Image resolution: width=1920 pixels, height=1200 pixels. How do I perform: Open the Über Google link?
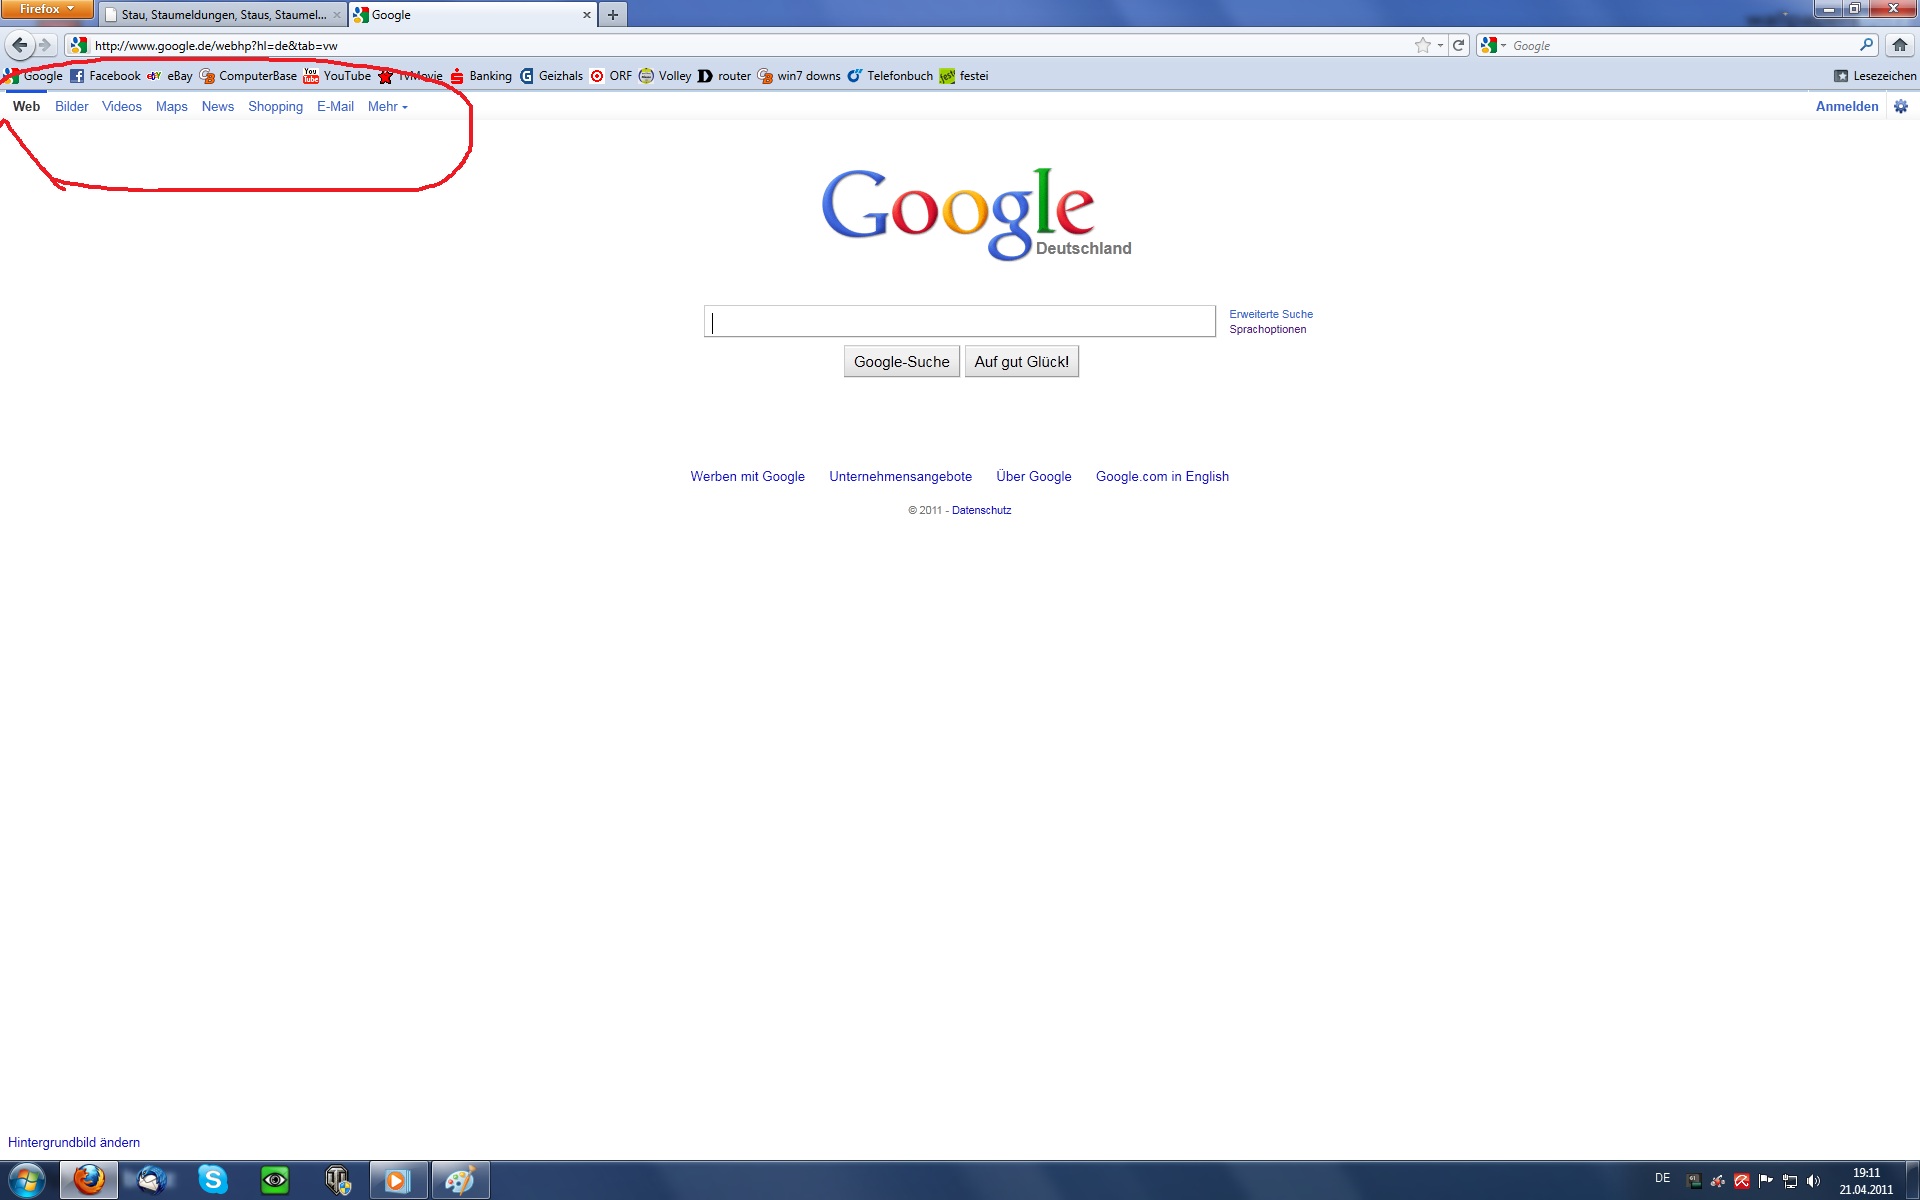(x=1034, y=477)
